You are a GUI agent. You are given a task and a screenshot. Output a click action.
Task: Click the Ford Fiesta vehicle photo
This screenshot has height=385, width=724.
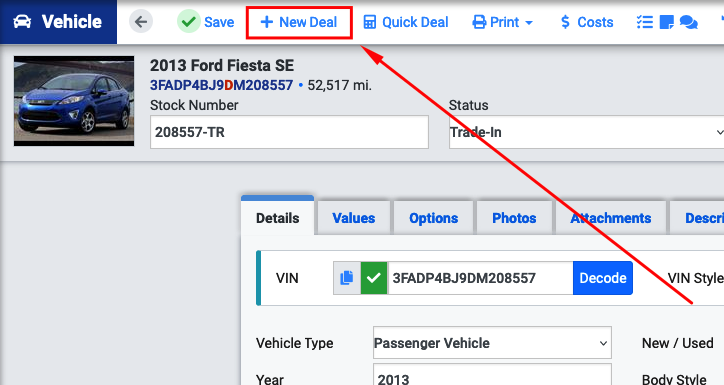(x=74, y=101)
